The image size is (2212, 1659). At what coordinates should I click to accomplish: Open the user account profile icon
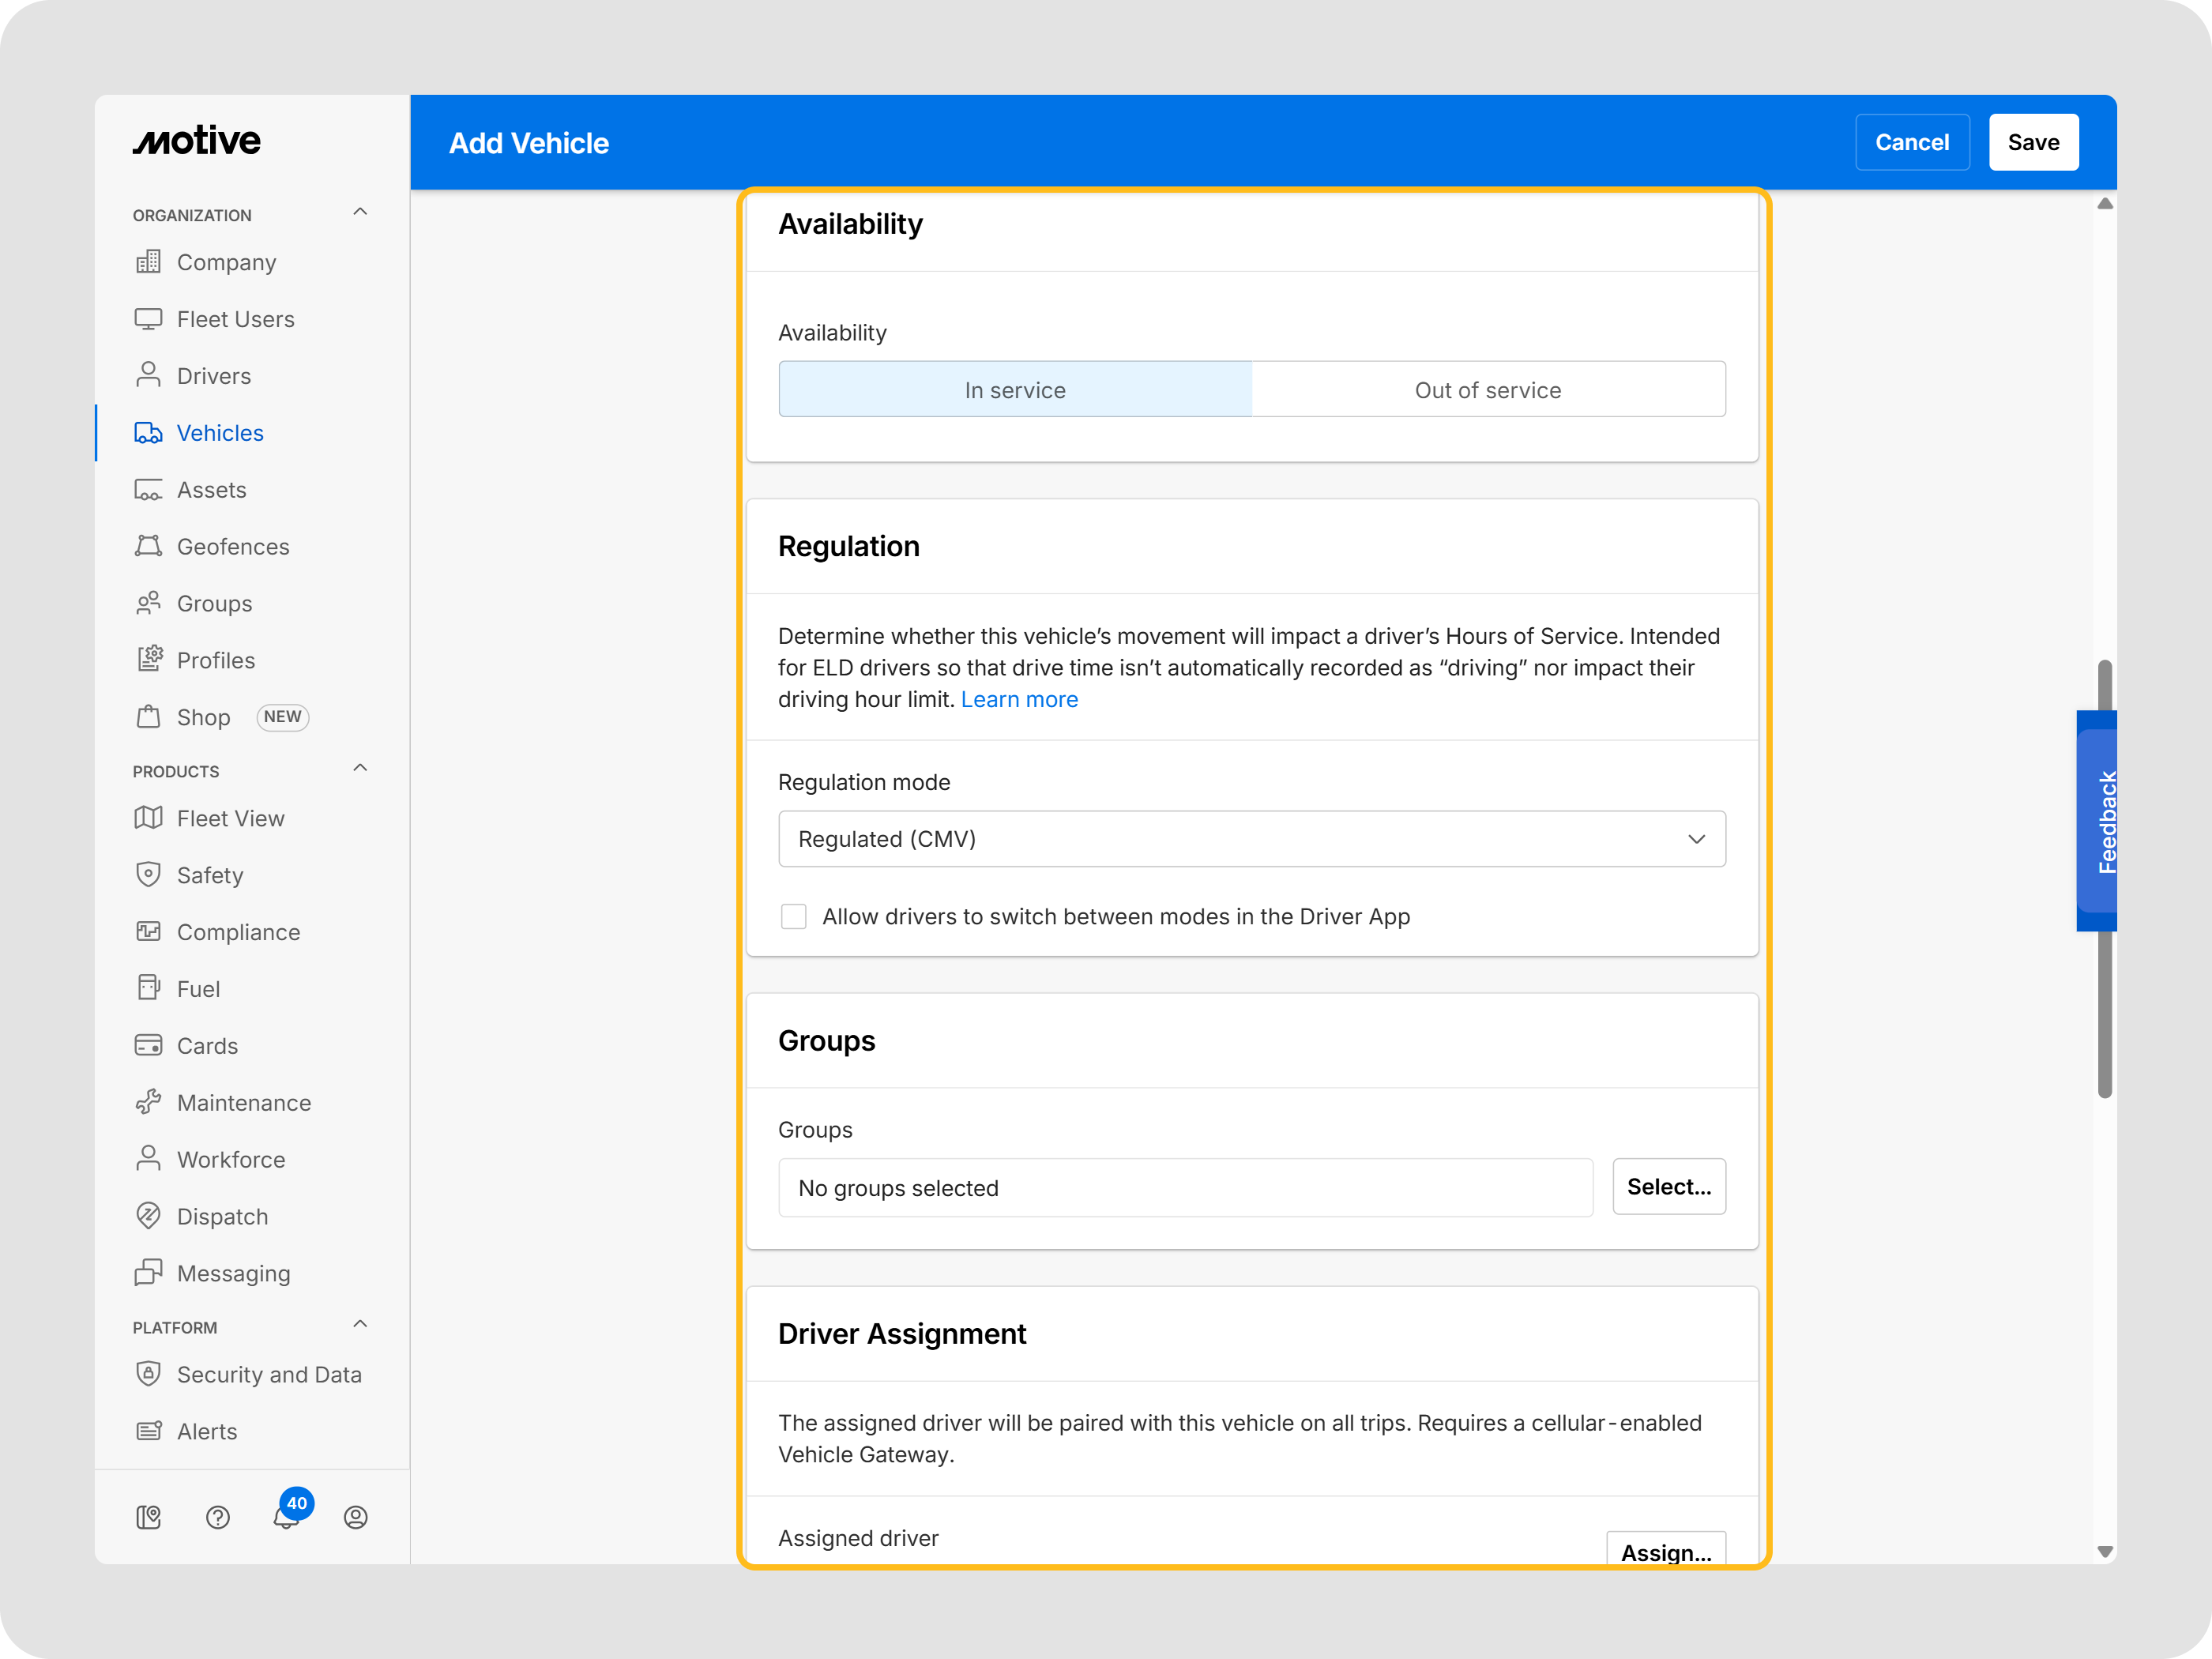[355, 1517]
